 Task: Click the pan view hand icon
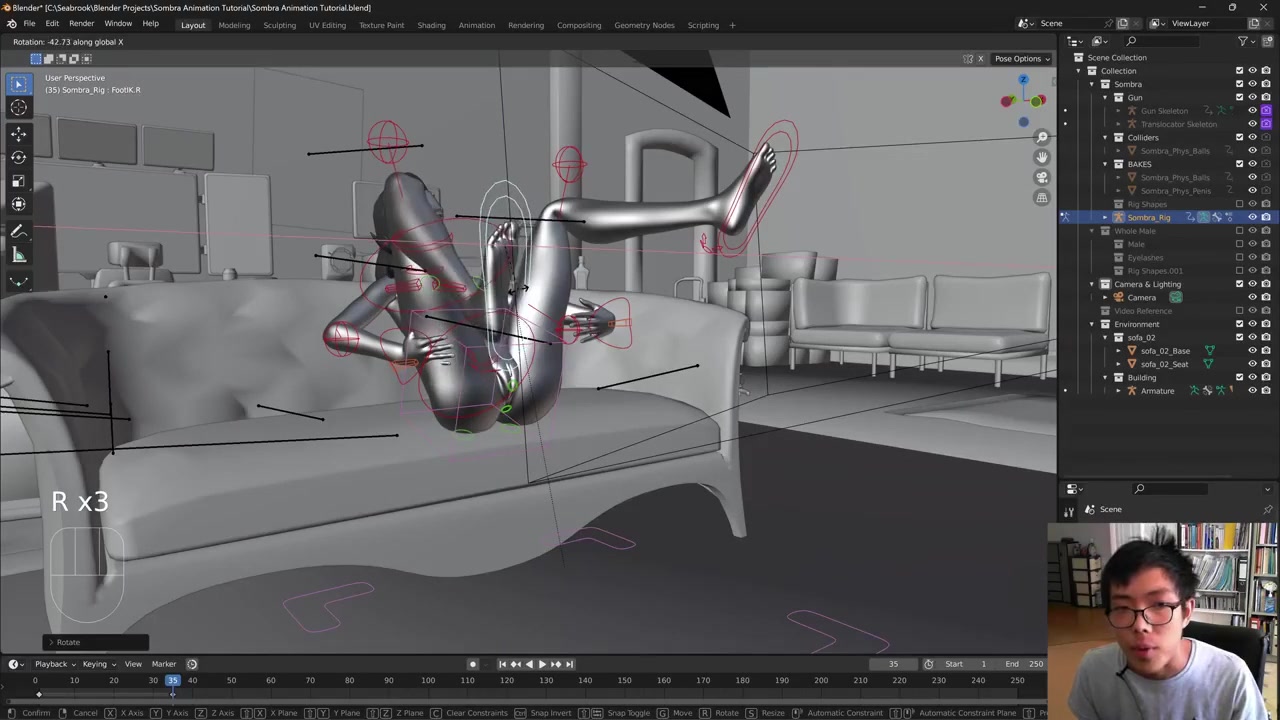[x=1042, y=157]
